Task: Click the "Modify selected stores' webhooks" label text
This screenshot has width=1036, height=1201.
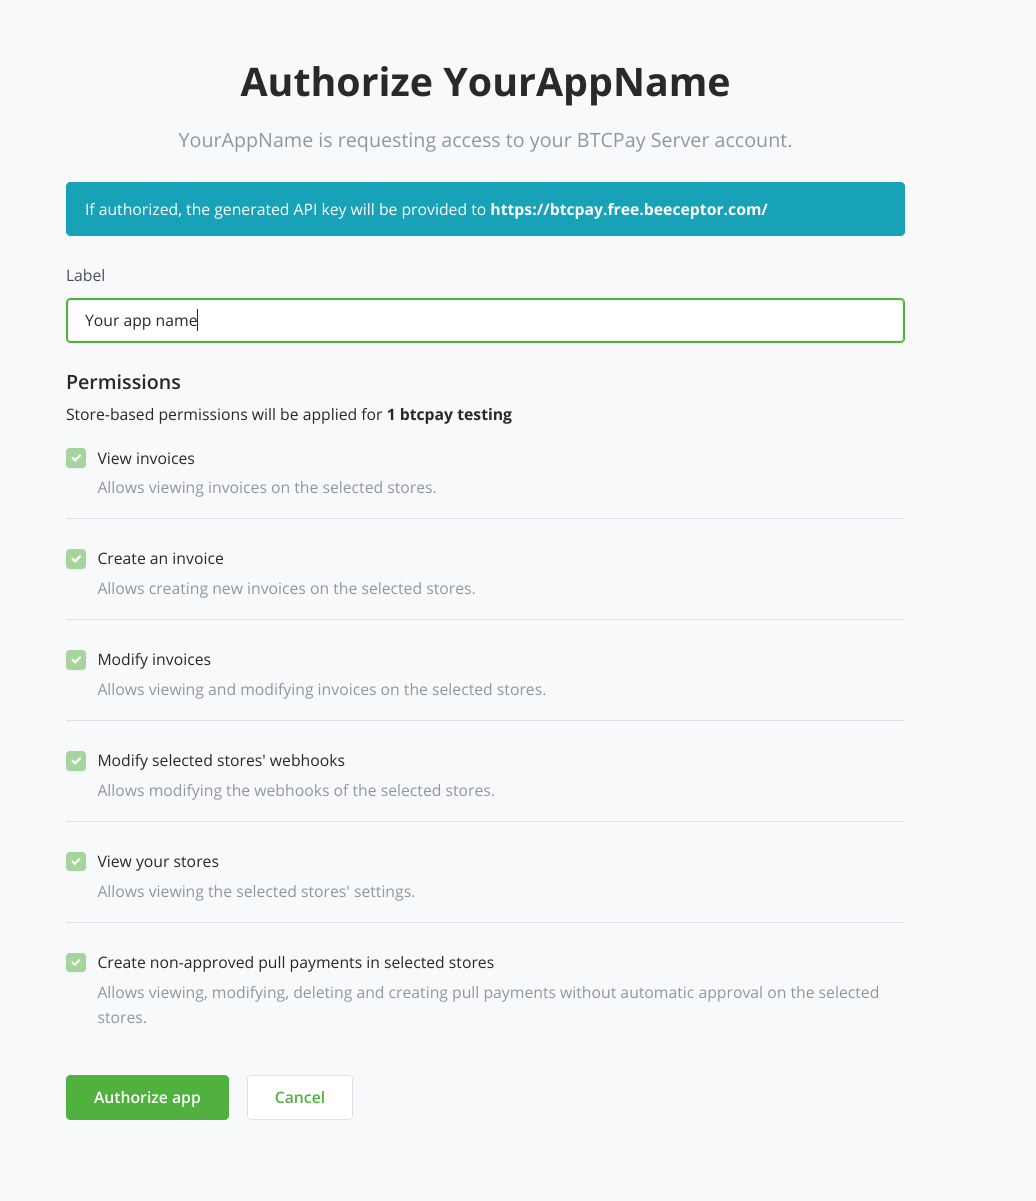Action: 221,760
